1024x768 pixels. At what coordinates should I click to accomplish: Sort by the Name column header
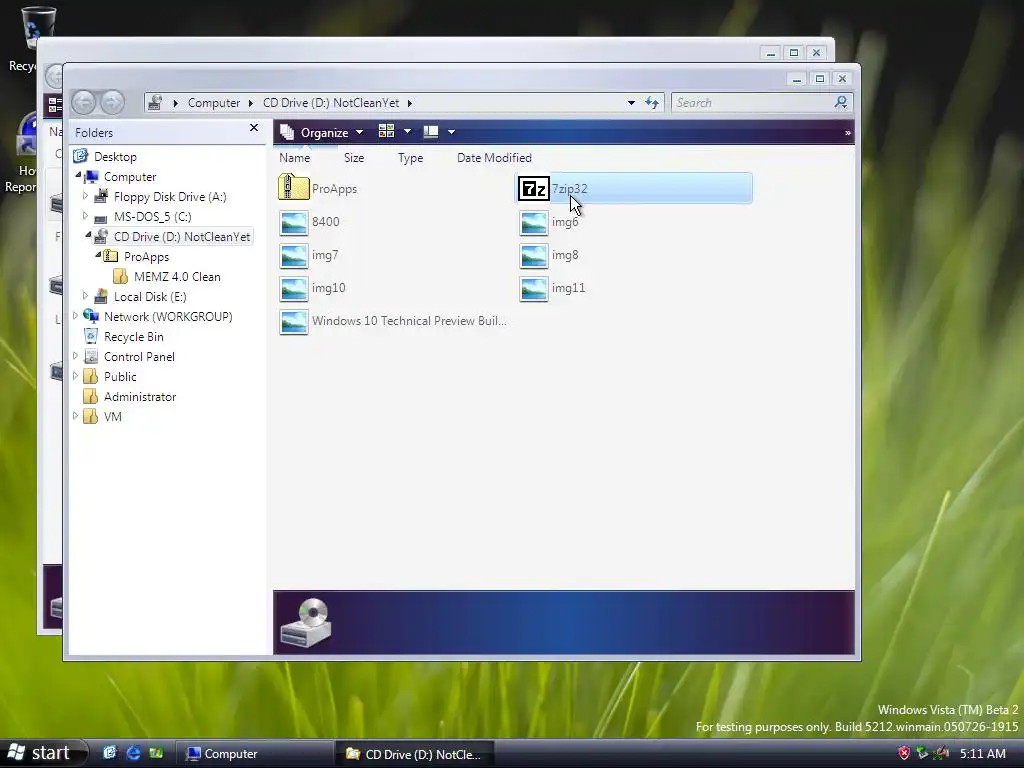point(295,157)
